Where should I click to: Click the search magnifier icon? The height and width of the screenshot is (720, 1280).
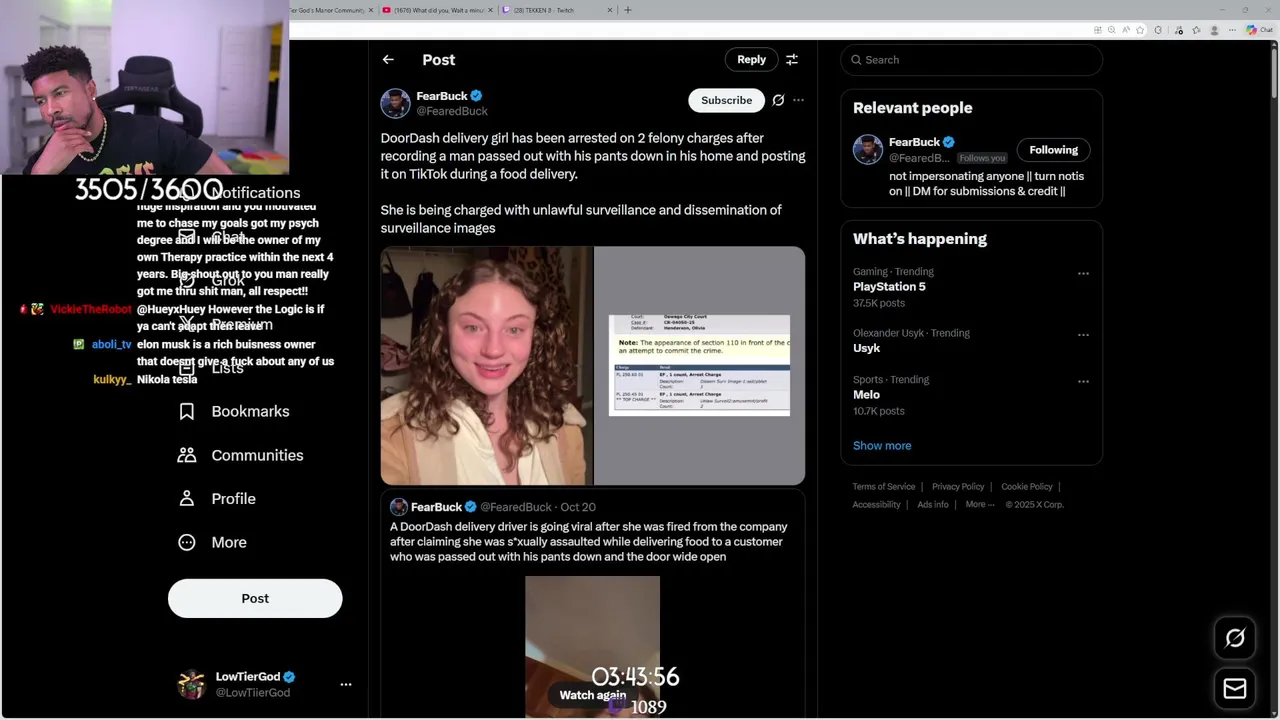click(x=856, y=60)
